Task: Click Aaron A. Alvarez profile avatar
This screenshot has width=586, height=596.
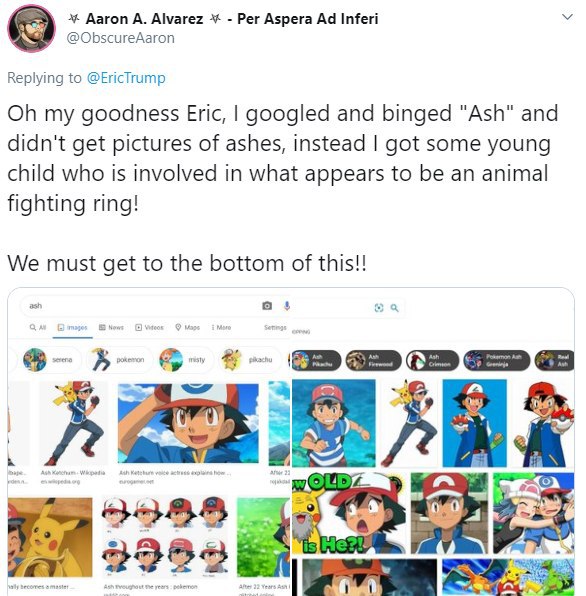Action: [32, 29]
